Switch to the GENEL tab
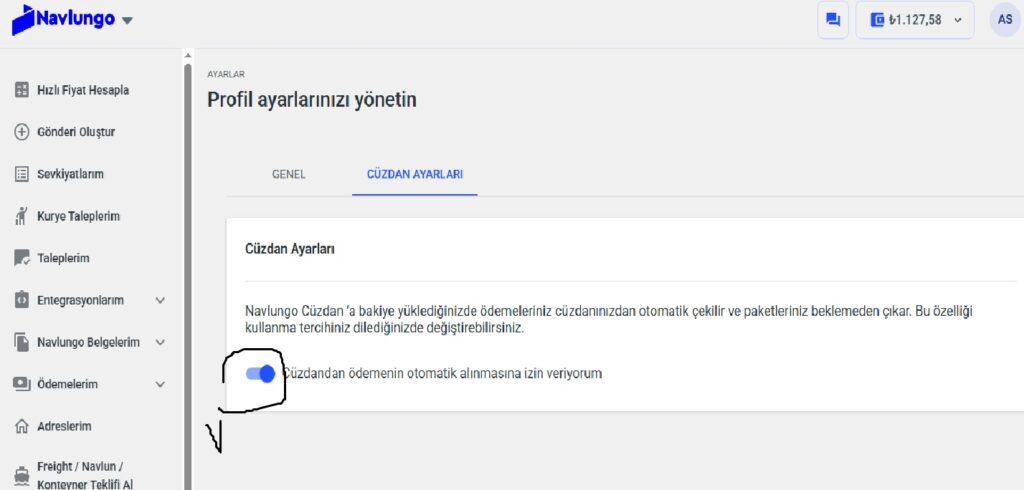The image size is (1024, 490). tap(289, 174)
